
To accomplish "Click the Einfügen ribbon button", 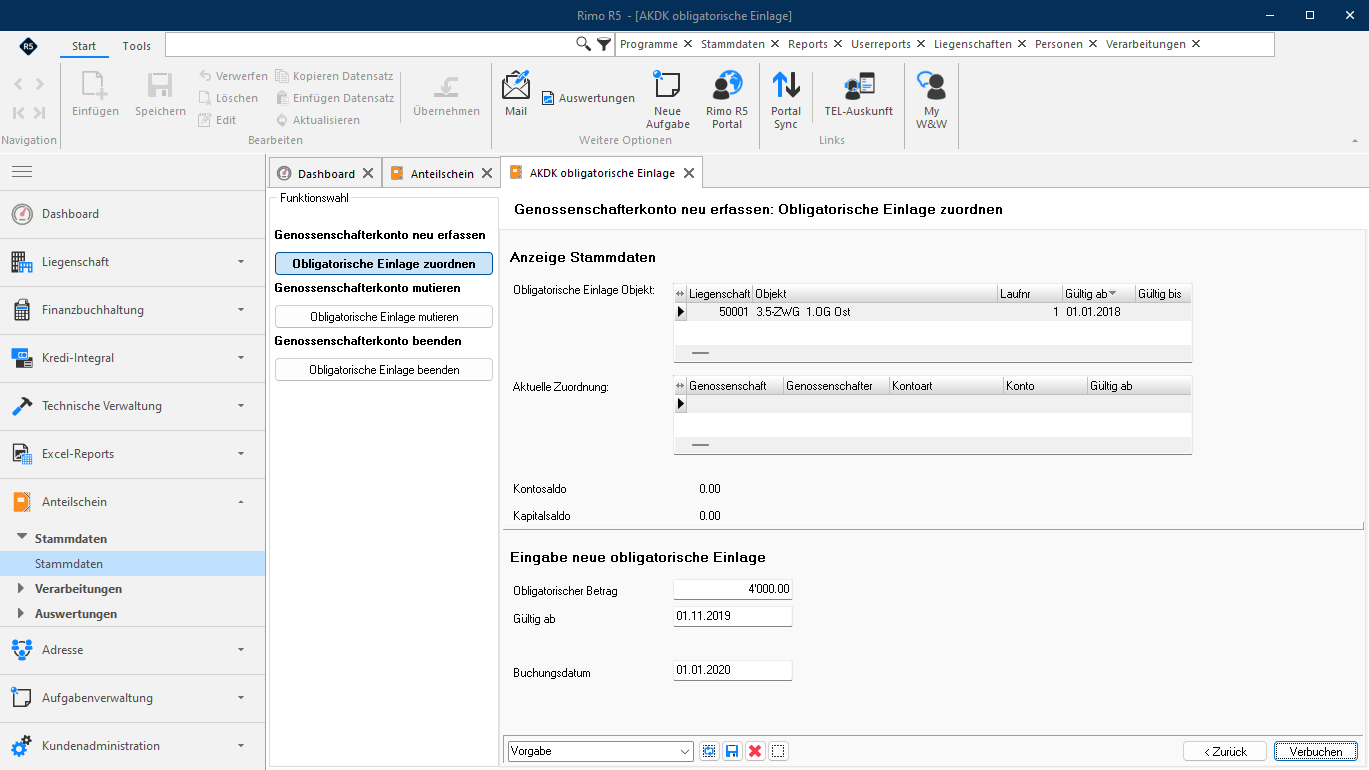I will [95, 94].
